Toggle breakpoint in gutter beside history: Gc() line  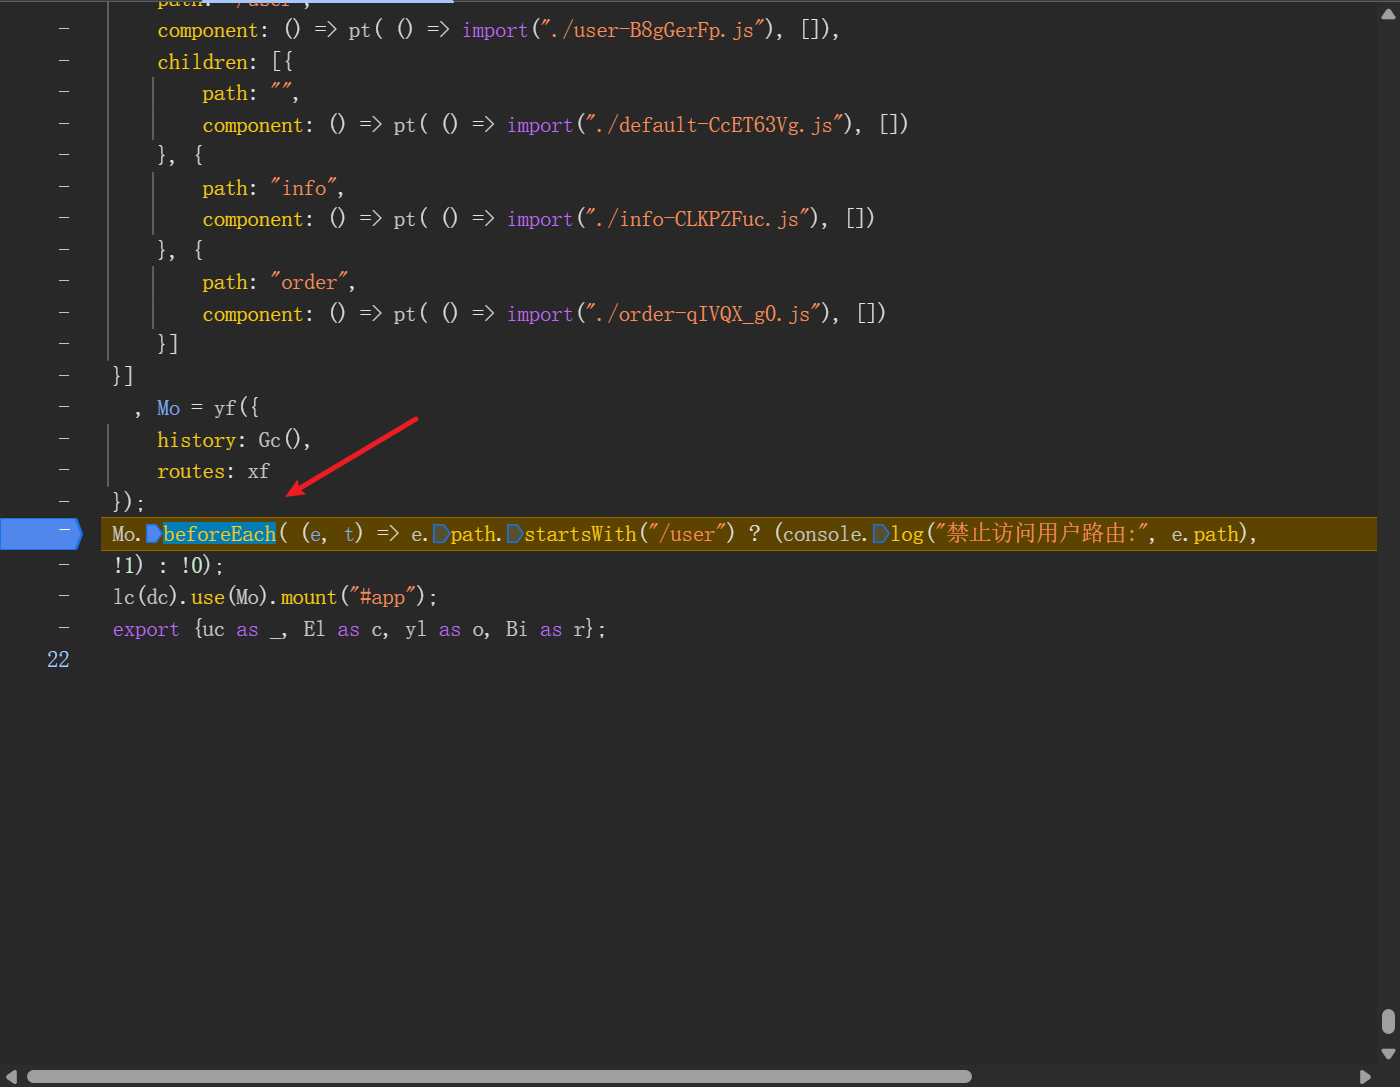[x=64, y=439]
